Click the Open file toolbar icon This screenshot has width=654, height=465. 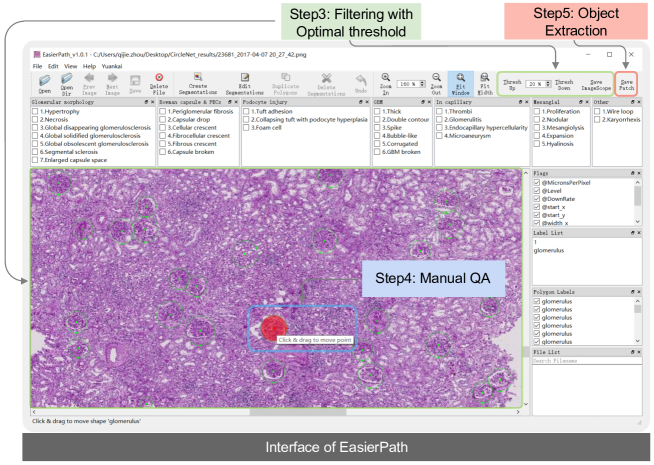(45, 83)
